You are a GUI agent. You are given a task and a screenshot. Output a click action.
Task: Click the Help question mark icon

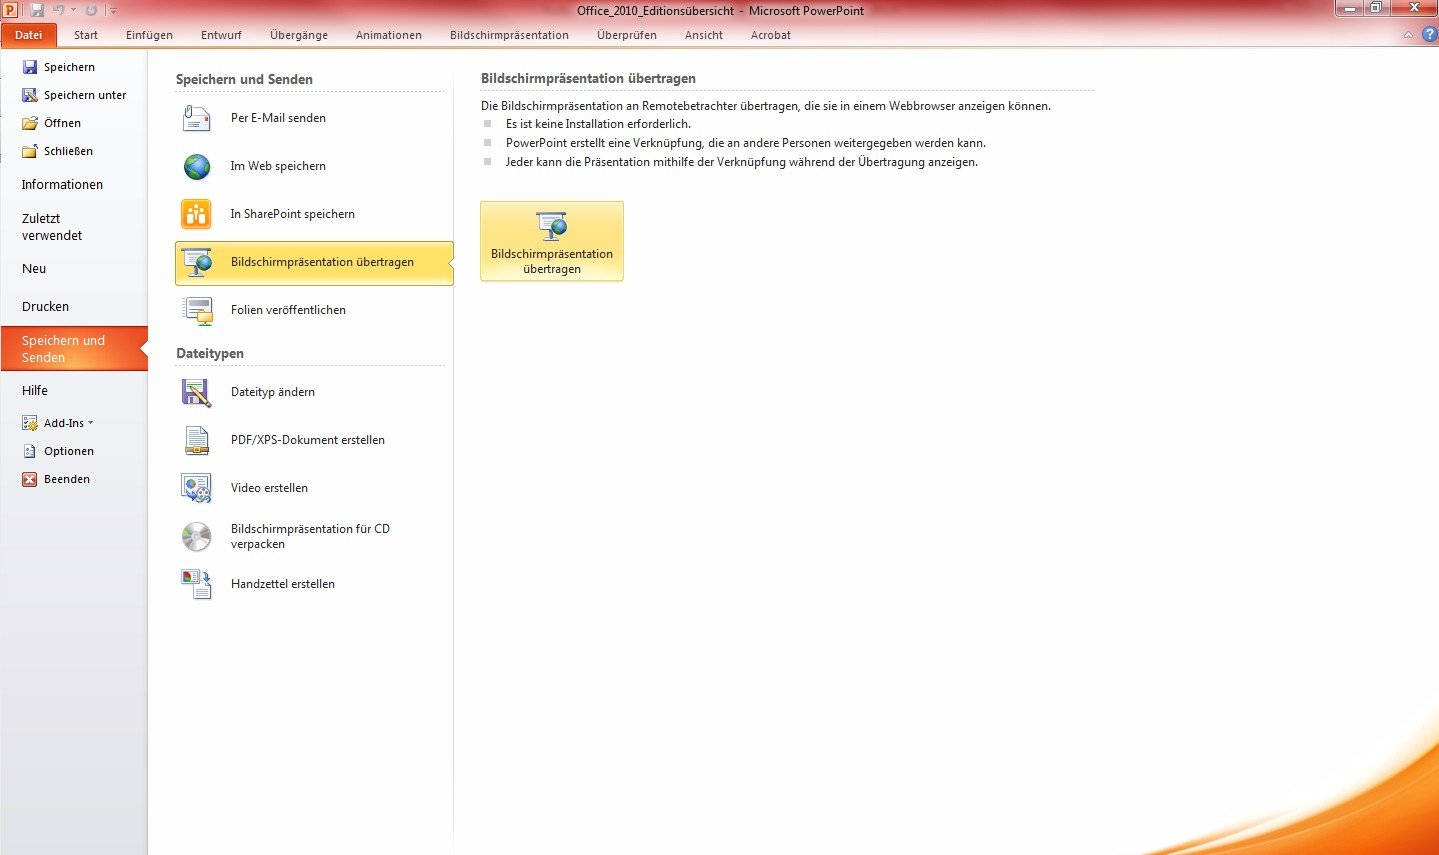click(x=1429, y=34)
